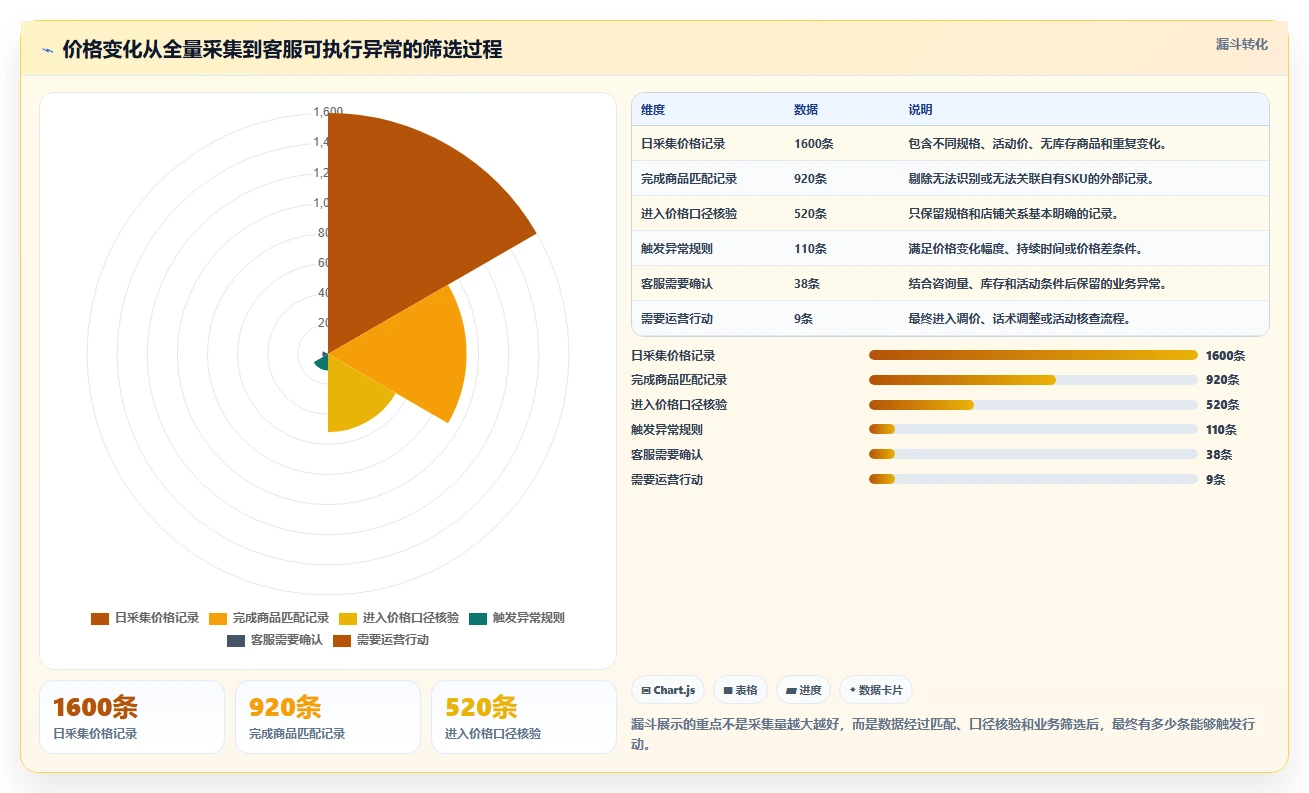Image resolution: width=1309 pixels, height=793 pixels.
Task: Click the Chart.js chip icon
Action: pos(646,690)
